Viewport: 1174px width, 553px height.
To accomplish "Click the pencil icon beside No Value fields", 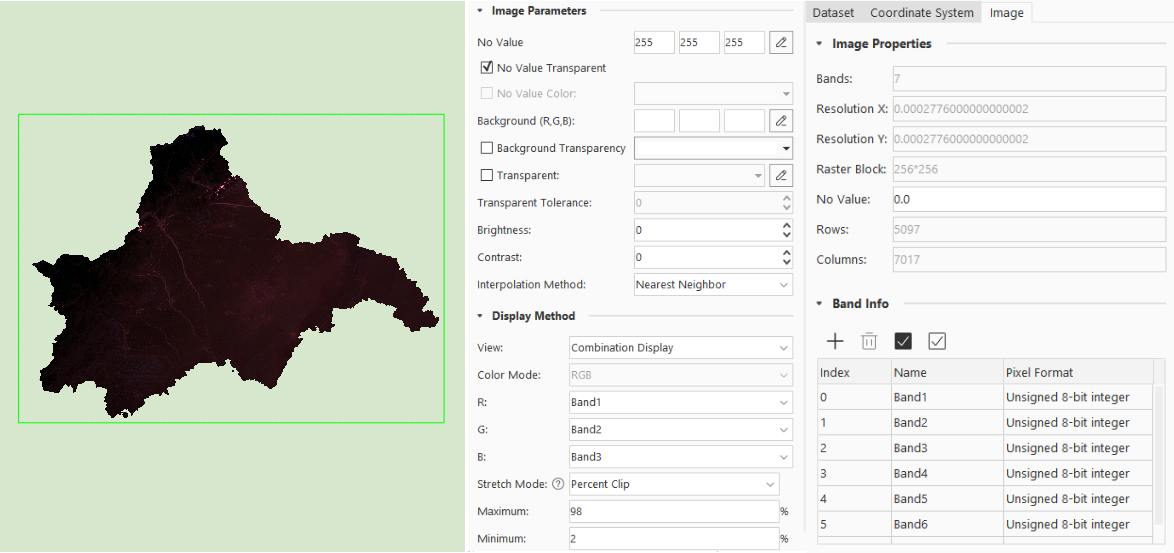I will pyautogui.click(x=781, y=42).
